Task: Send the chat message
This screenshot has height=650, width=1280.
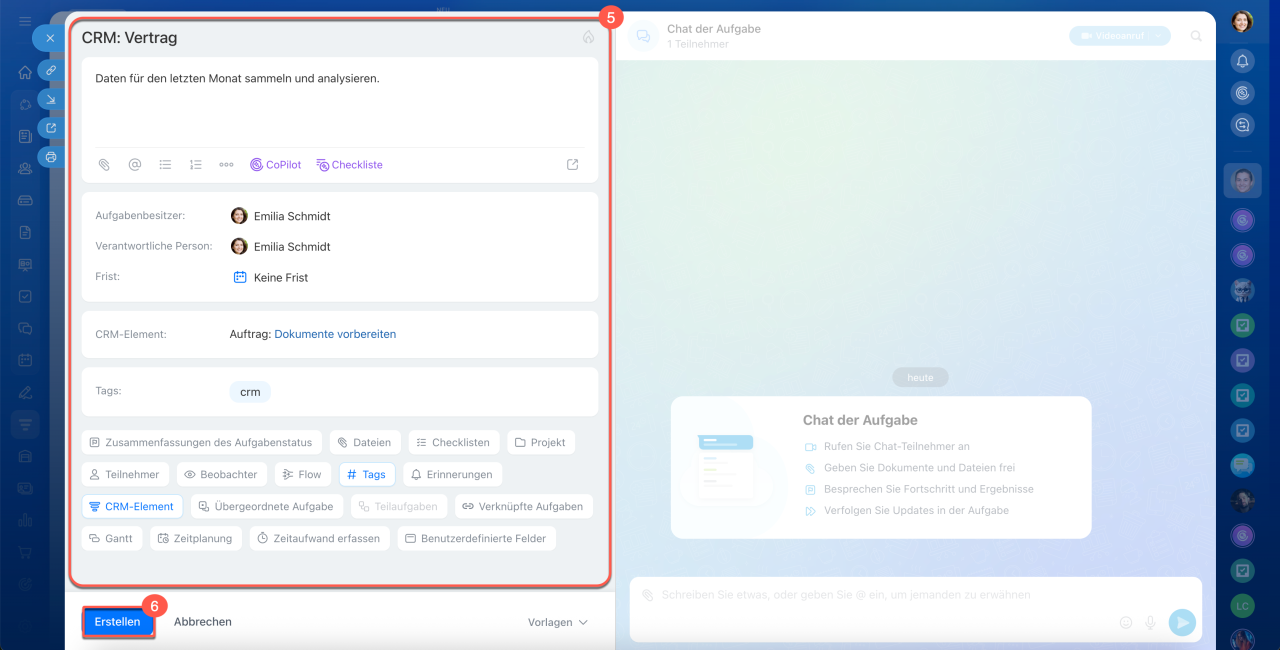Action: pyautogui.click(x=1182, y=622)
